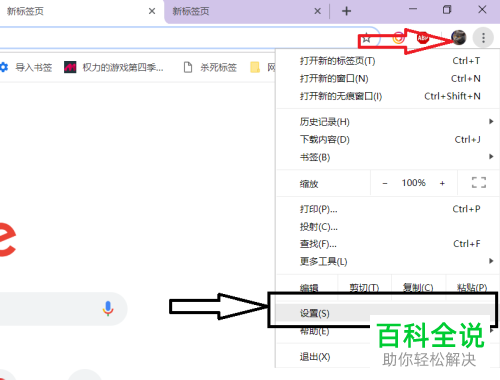500x380 pixels.
Task: Select 打印(P)... menu item
Action: pos(388,209)
